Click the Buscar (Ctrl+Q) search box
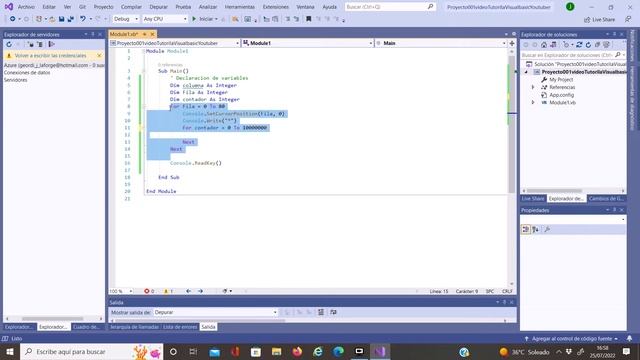The width and height of the screenshot is (640, 360). click(x=390, y=7)
